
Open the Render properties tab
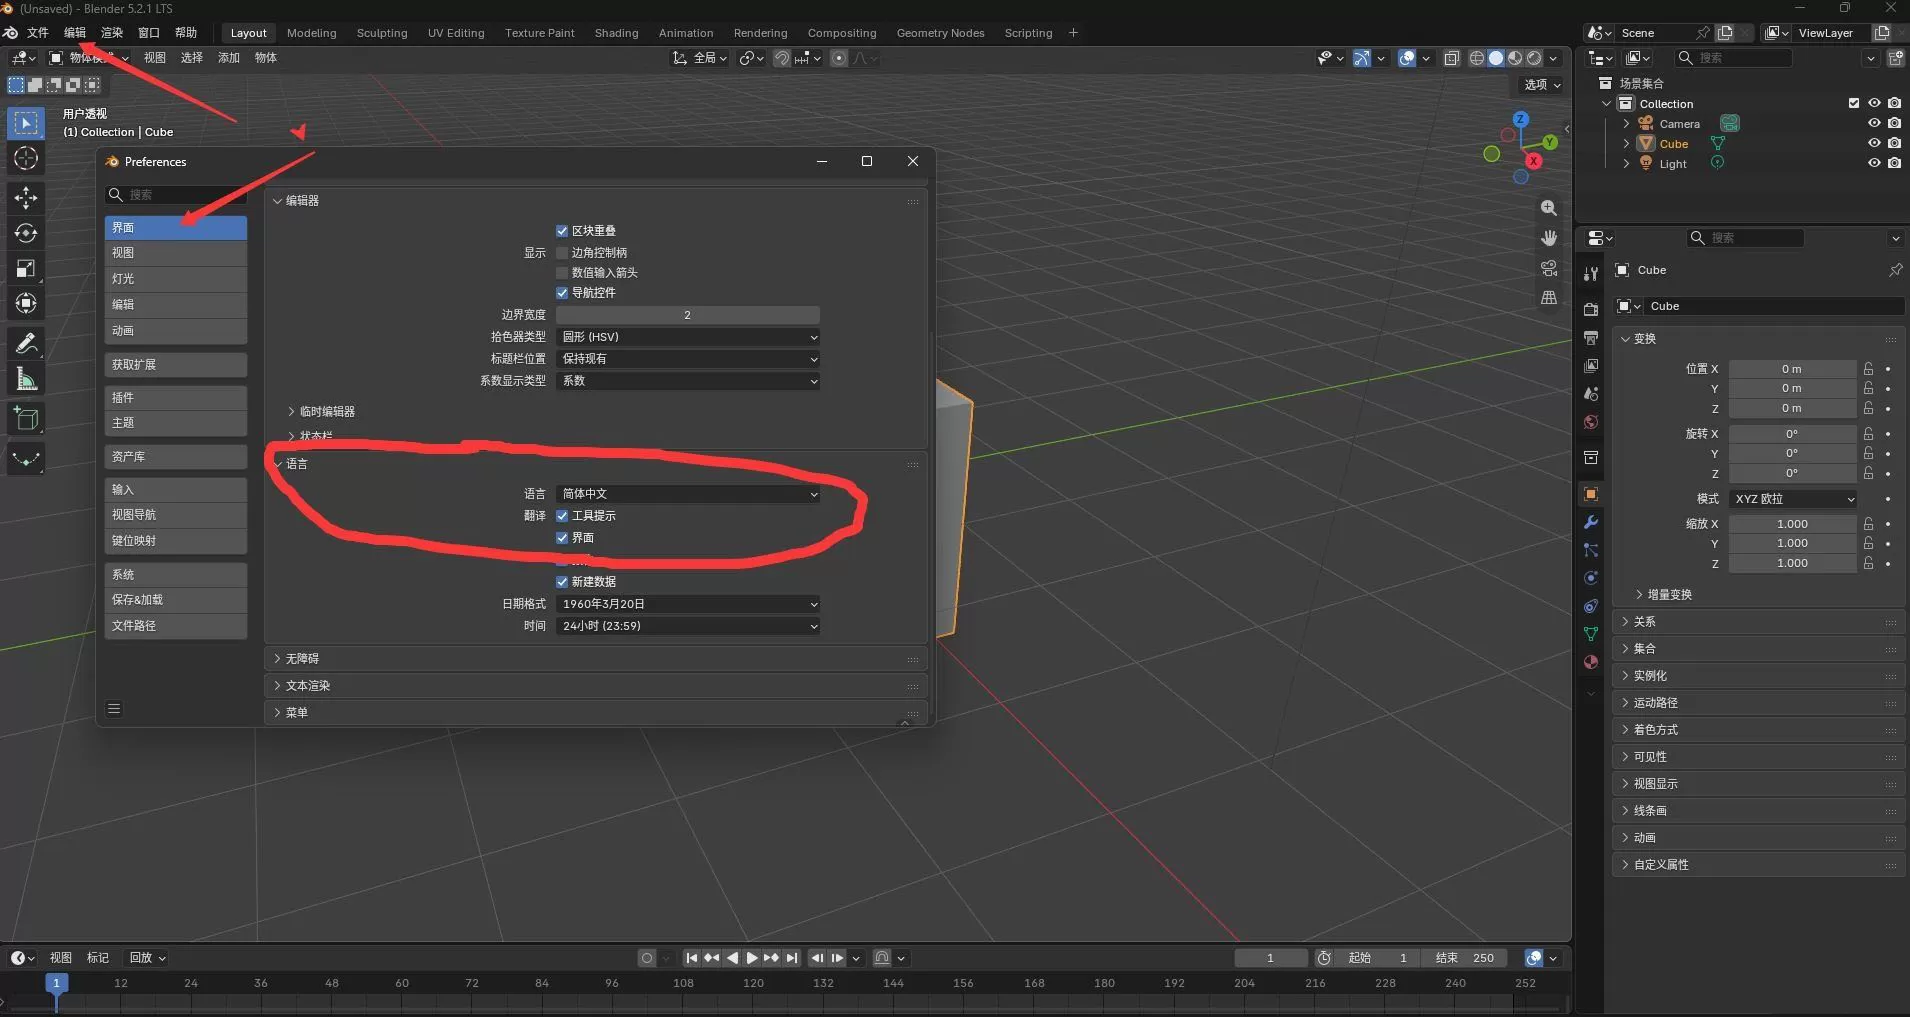[x=1591, y=310]
